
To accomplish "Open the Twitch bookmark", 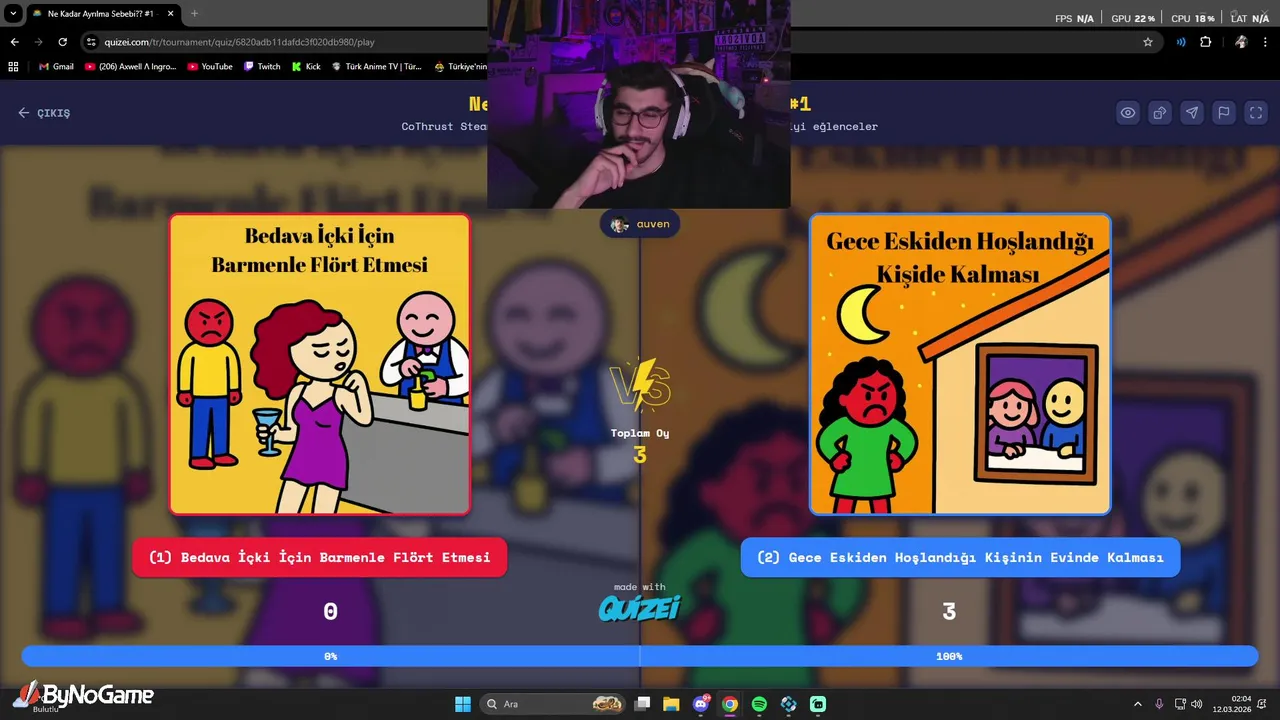I will [x=263, y=67].
